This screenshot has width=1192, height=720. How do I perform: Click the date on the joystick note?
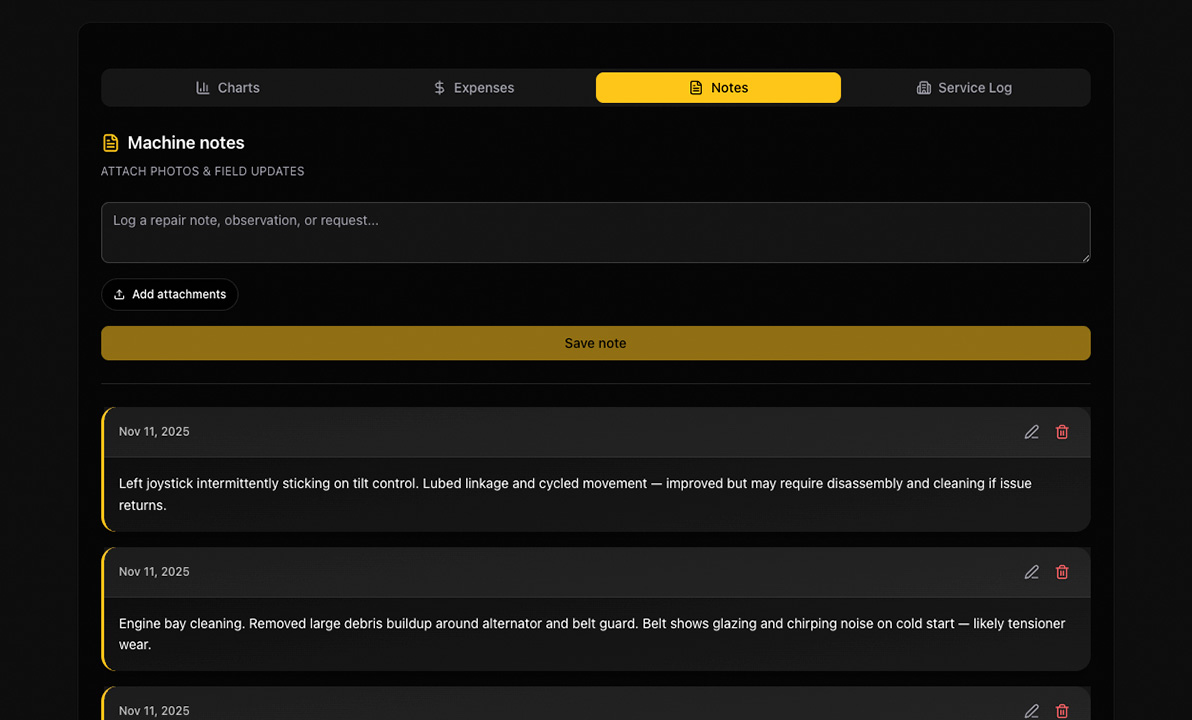[x=154, y=432]
